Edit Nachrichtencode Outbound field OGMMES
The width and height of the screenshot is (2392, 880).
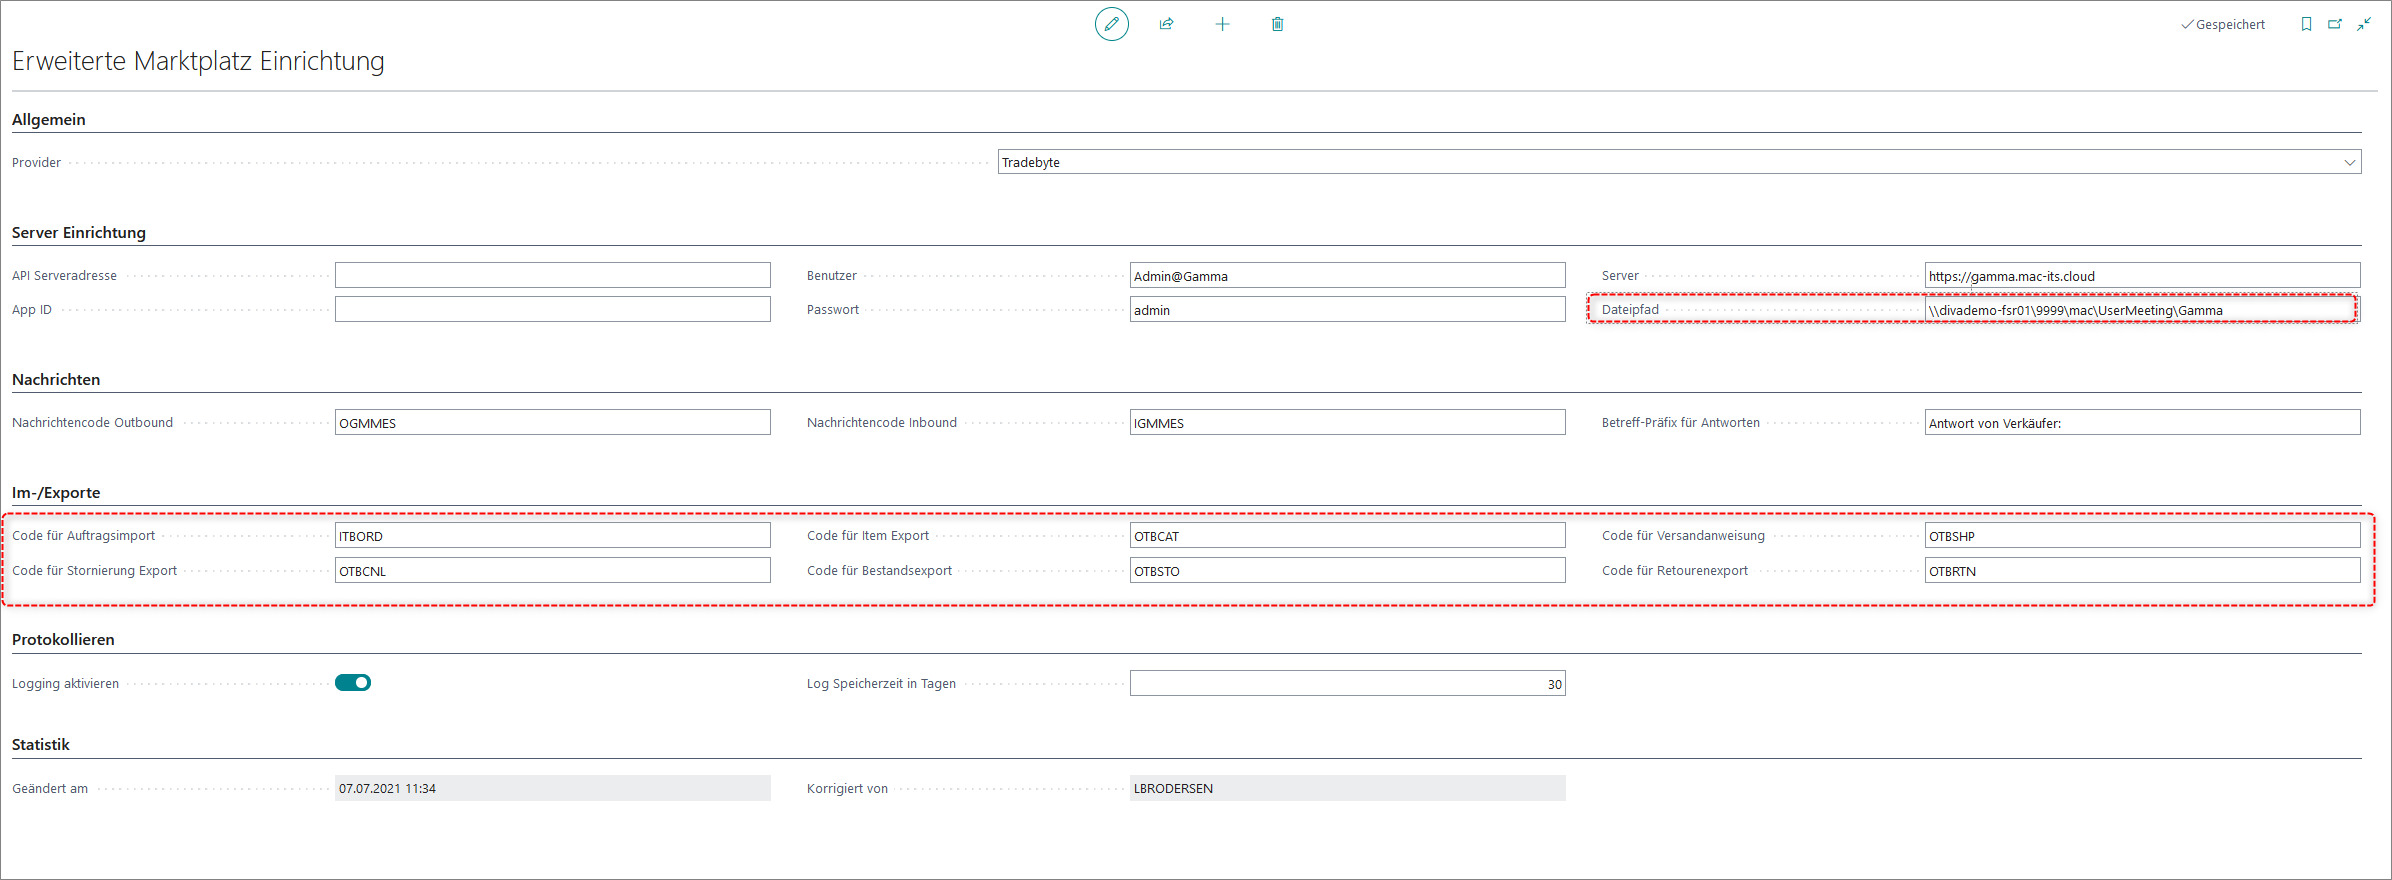point(553,422)
